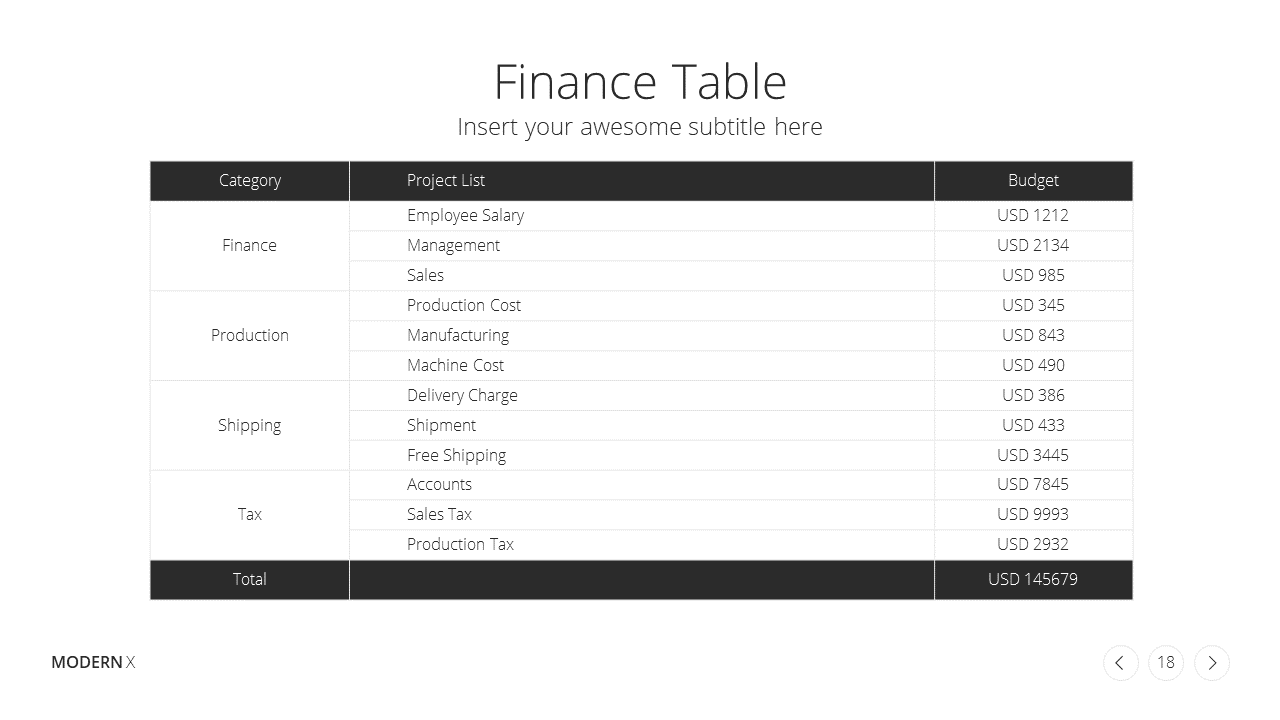The width and height of the screenshot is (1280, 720).
Task: Select the Production category cell
Action: (250, 336)
